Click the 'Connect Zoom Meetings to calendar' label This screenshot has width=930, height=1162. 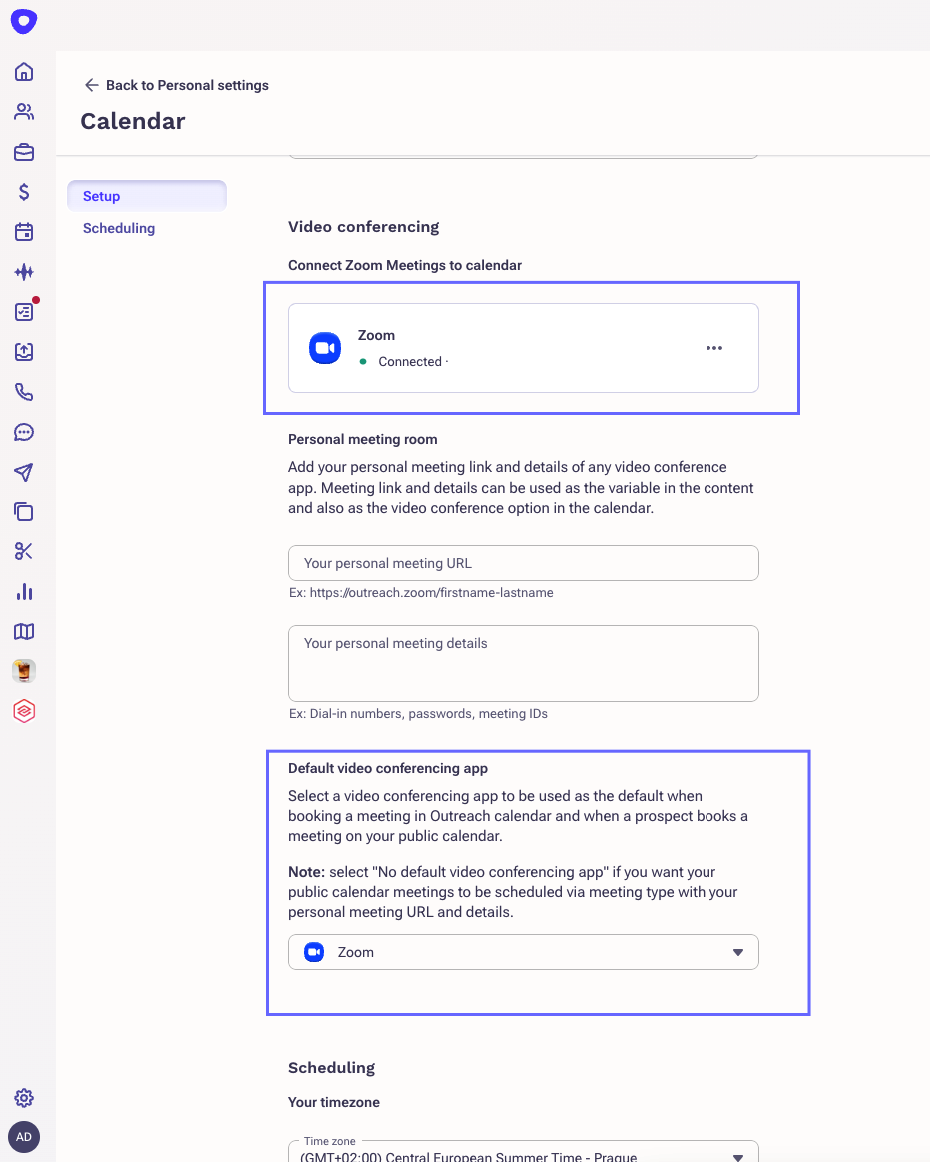405,265
